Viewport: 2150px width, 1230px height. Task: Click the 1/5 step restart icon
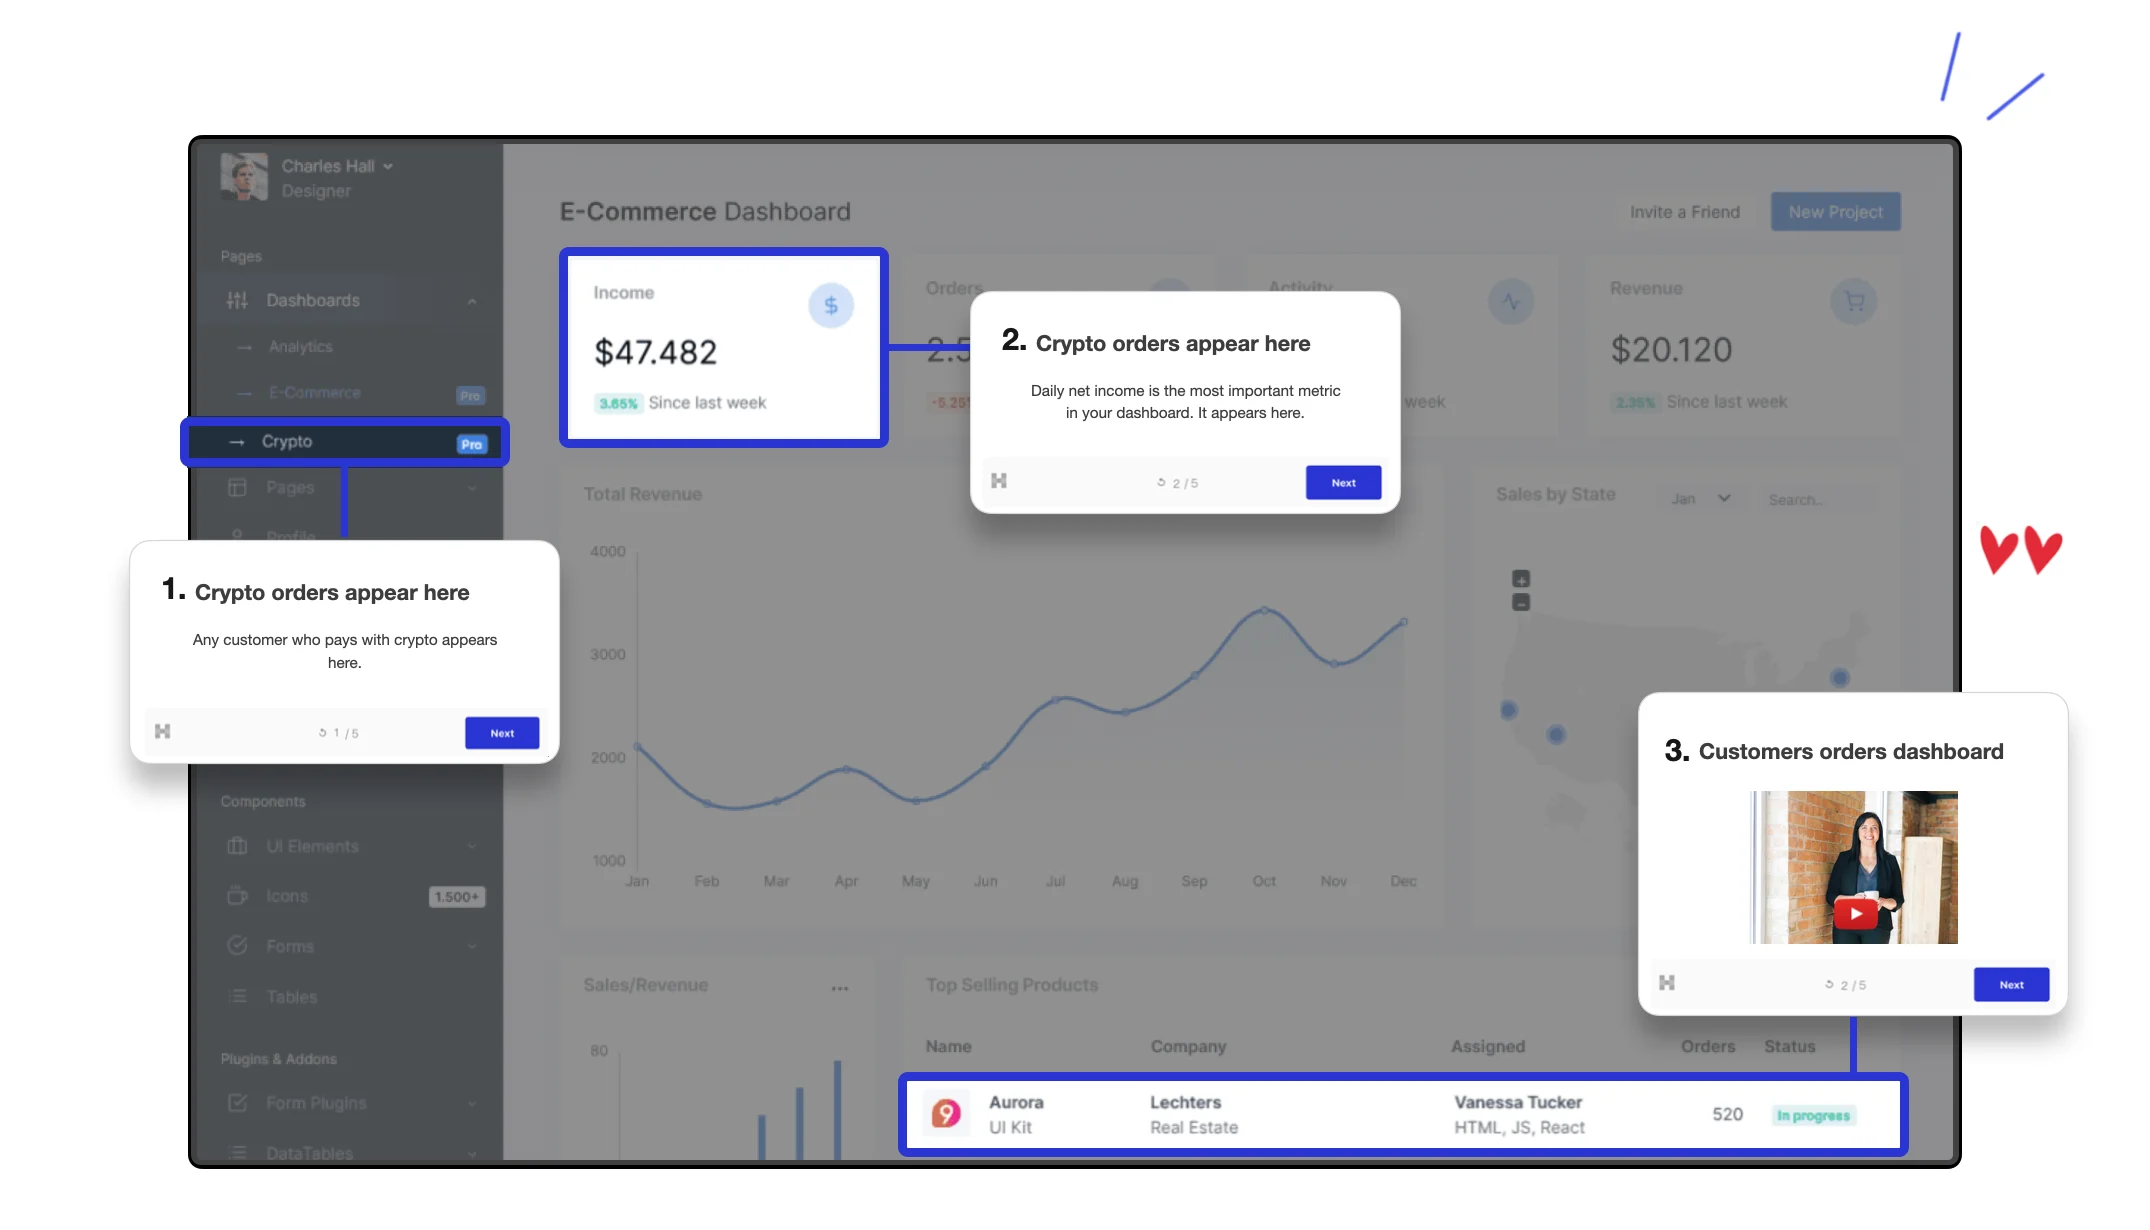323,733
